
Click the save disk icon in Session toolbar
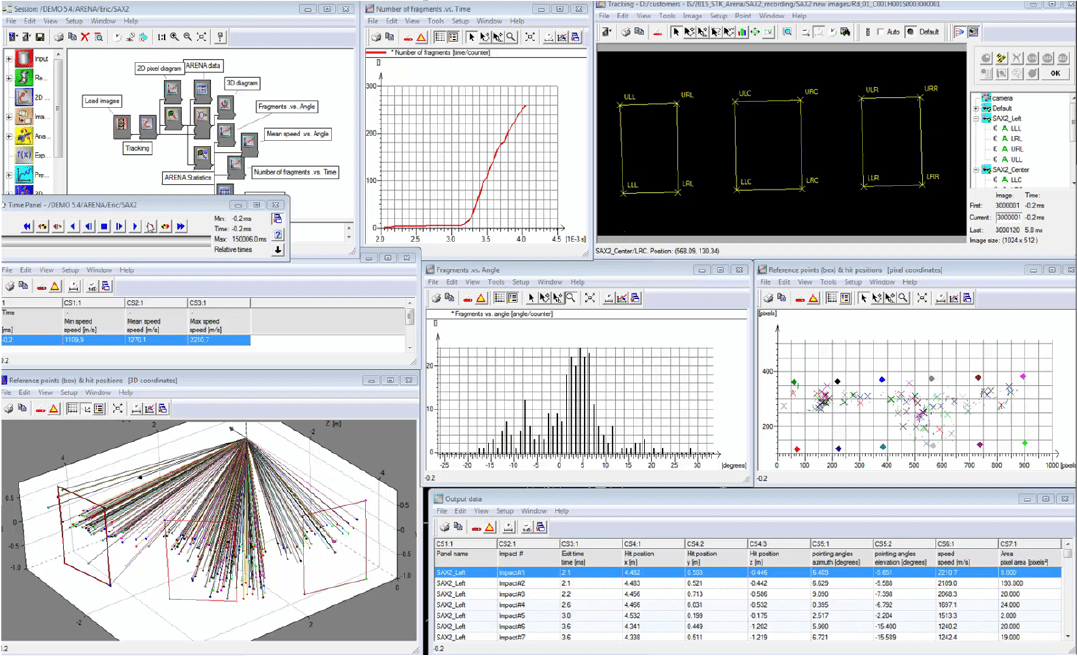coord(40,36)
